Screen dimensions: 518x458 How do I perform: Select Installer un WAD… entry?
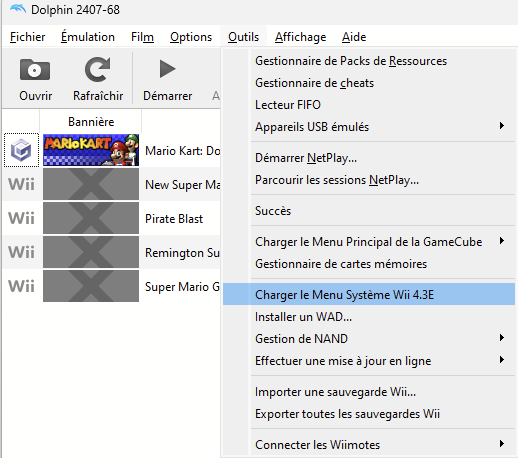[x=369, y=317]
